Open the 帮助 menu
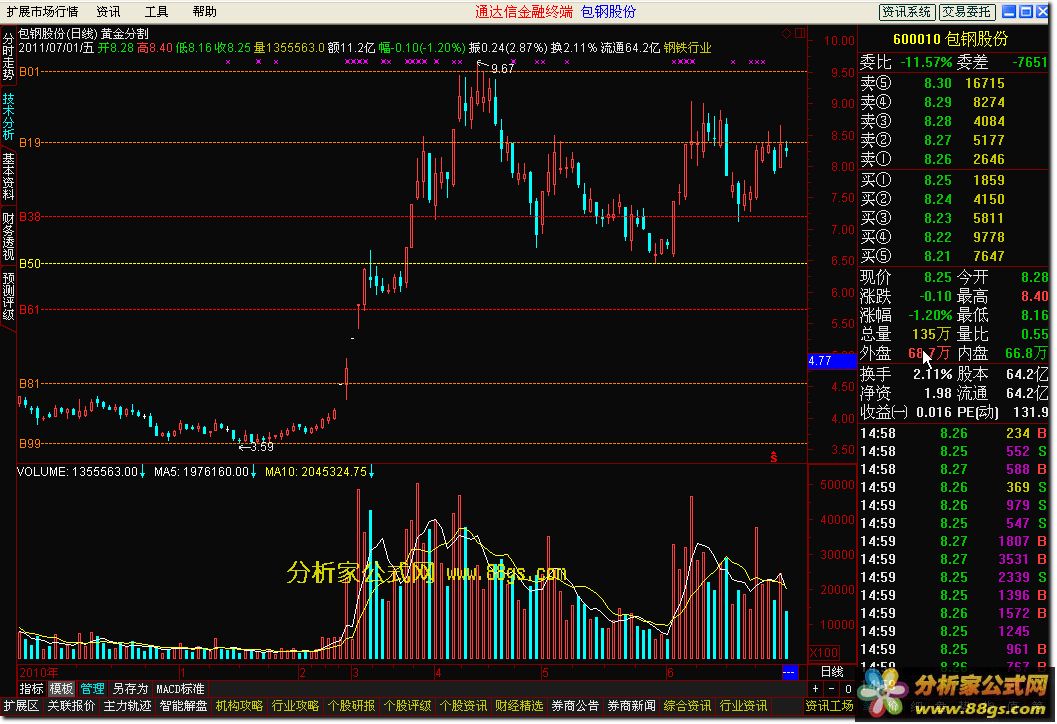 [x=204, y=11]
